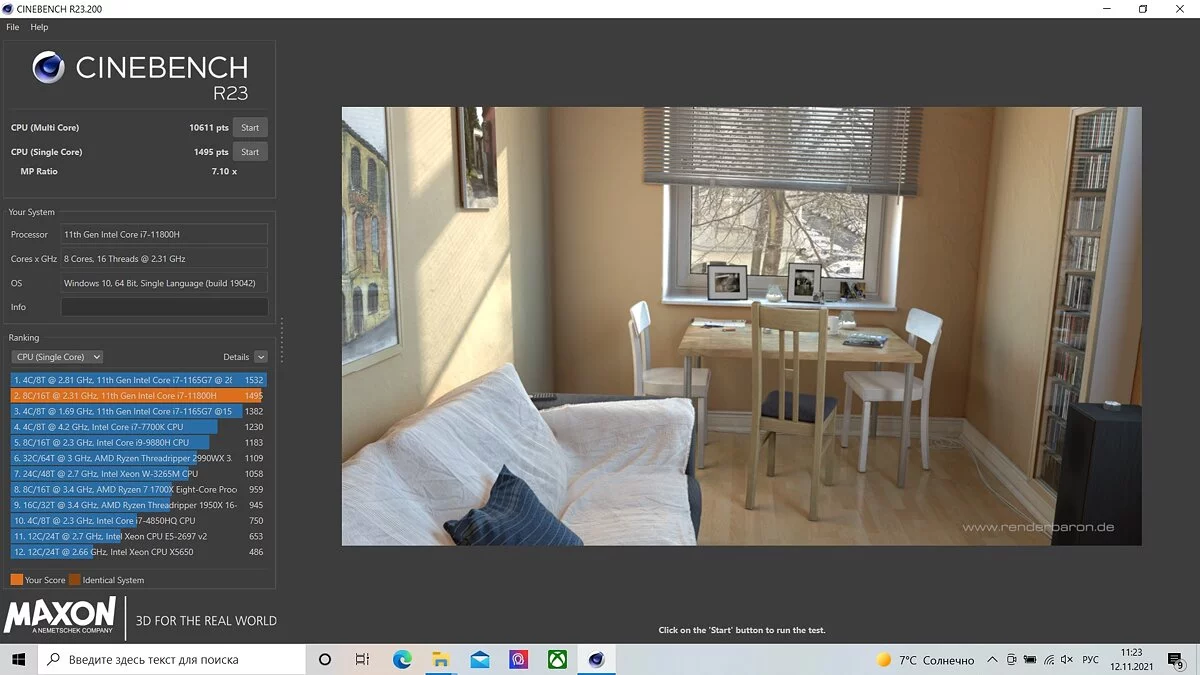This screenshot has width=1200, height=675.
Task: Click the orange Your Score swatch
Action: [x=16, y=580]
